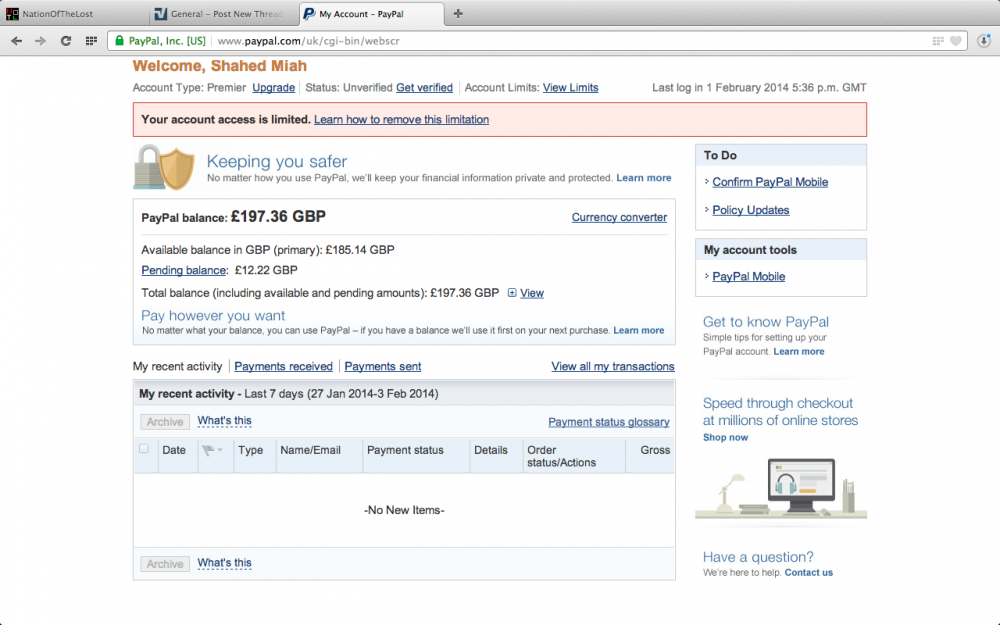Click inside the browser address bar
The image size is (1000, 625).
pos(400,41)
